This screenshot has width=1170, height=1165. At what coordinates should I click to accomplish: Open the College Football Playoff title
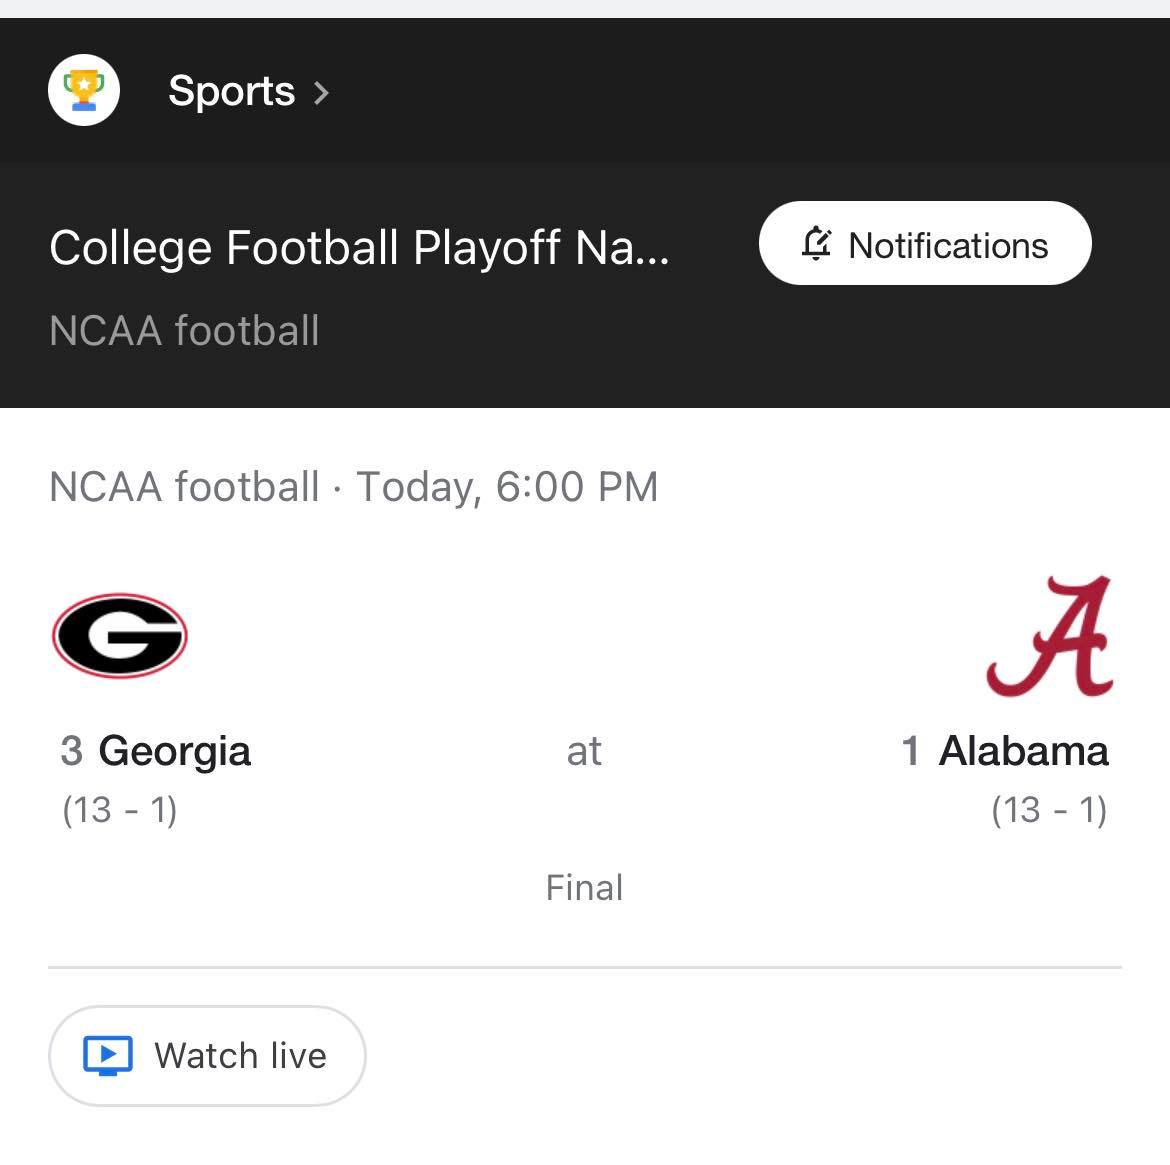click(x=359, y=248)
